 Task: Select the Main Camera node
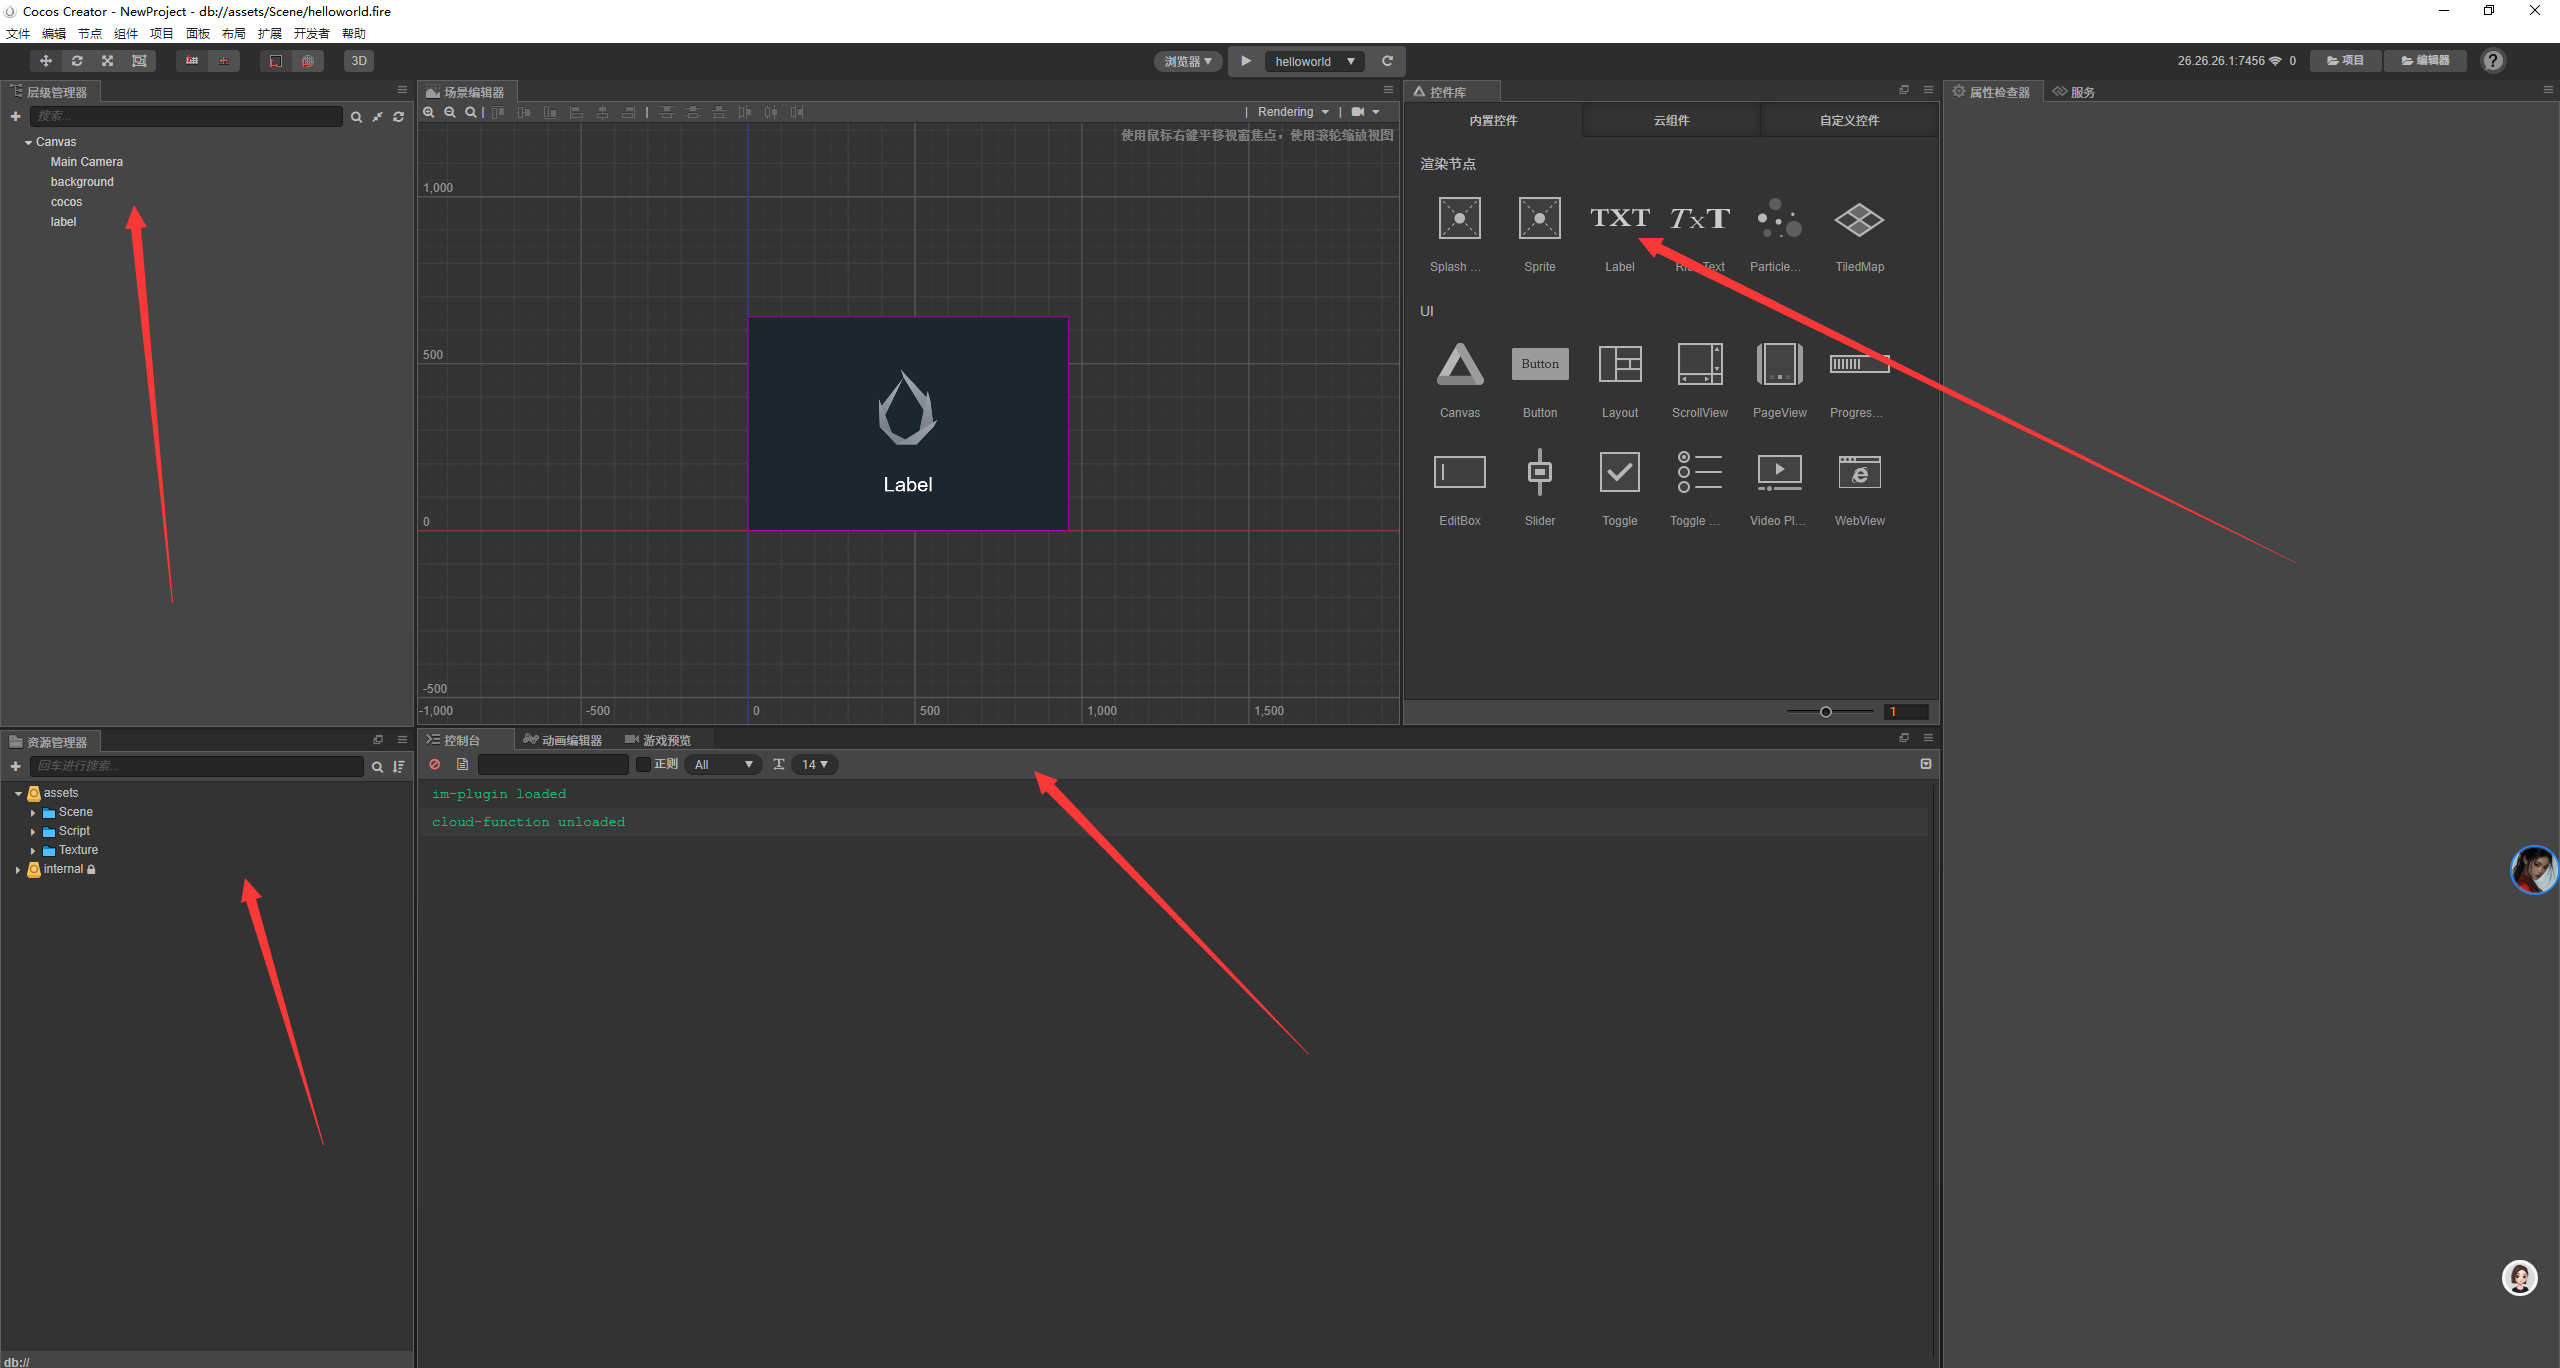pyautogui.click(x=87, y=162)
